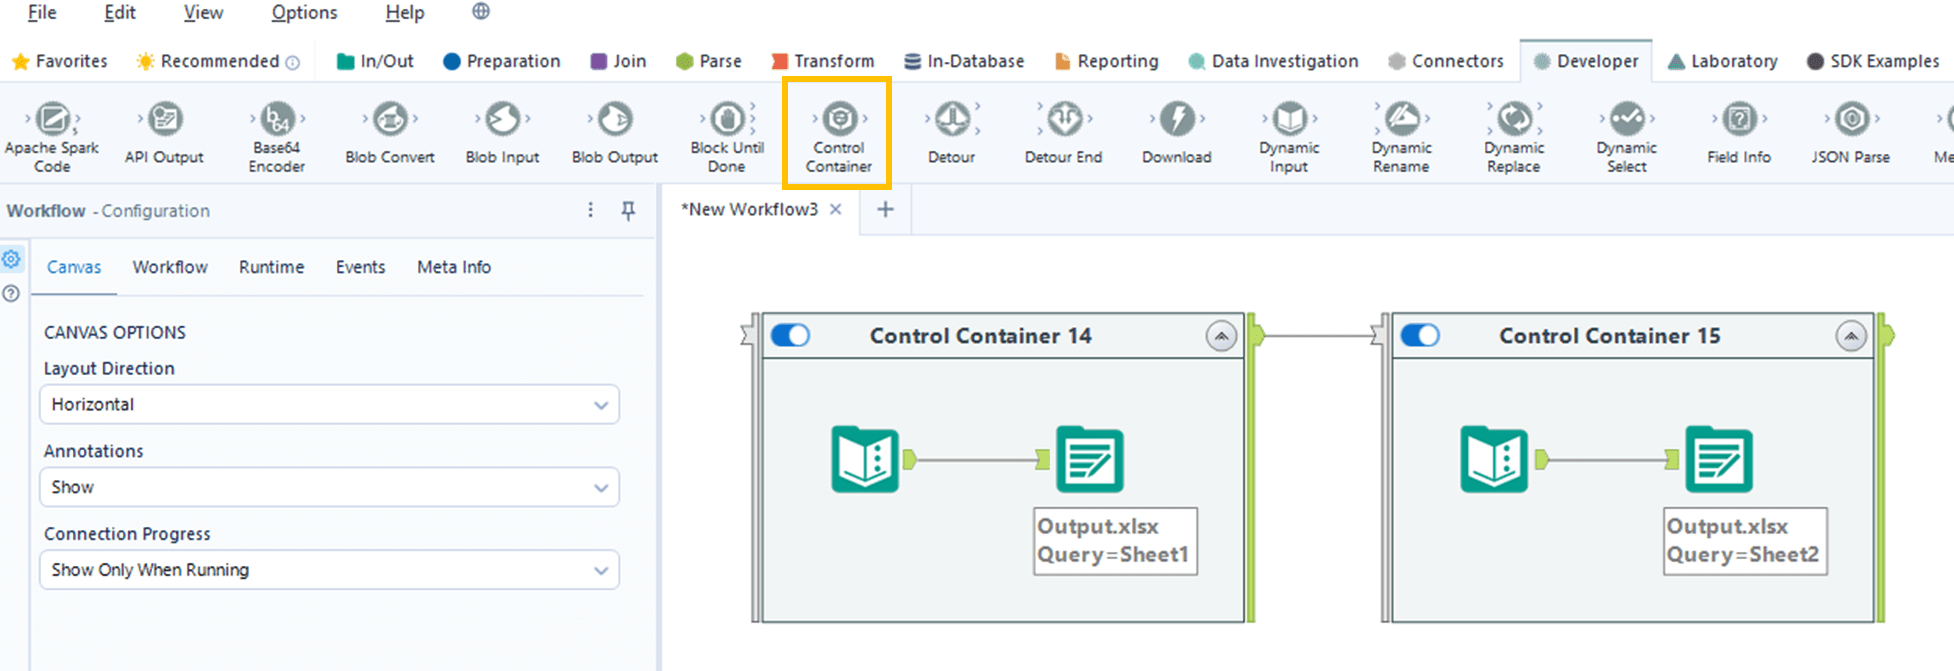Collapse Control Container 14
The width and height of the screenshot is (1954, 671).
[1221, 336]
